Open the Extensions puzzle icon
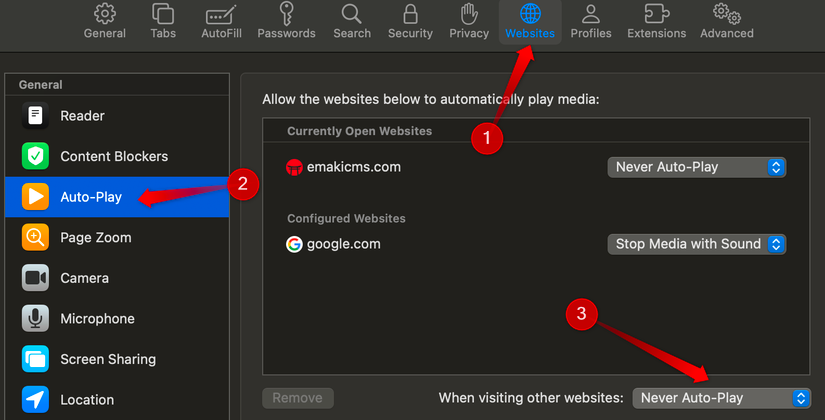 (x=656, y=14)
